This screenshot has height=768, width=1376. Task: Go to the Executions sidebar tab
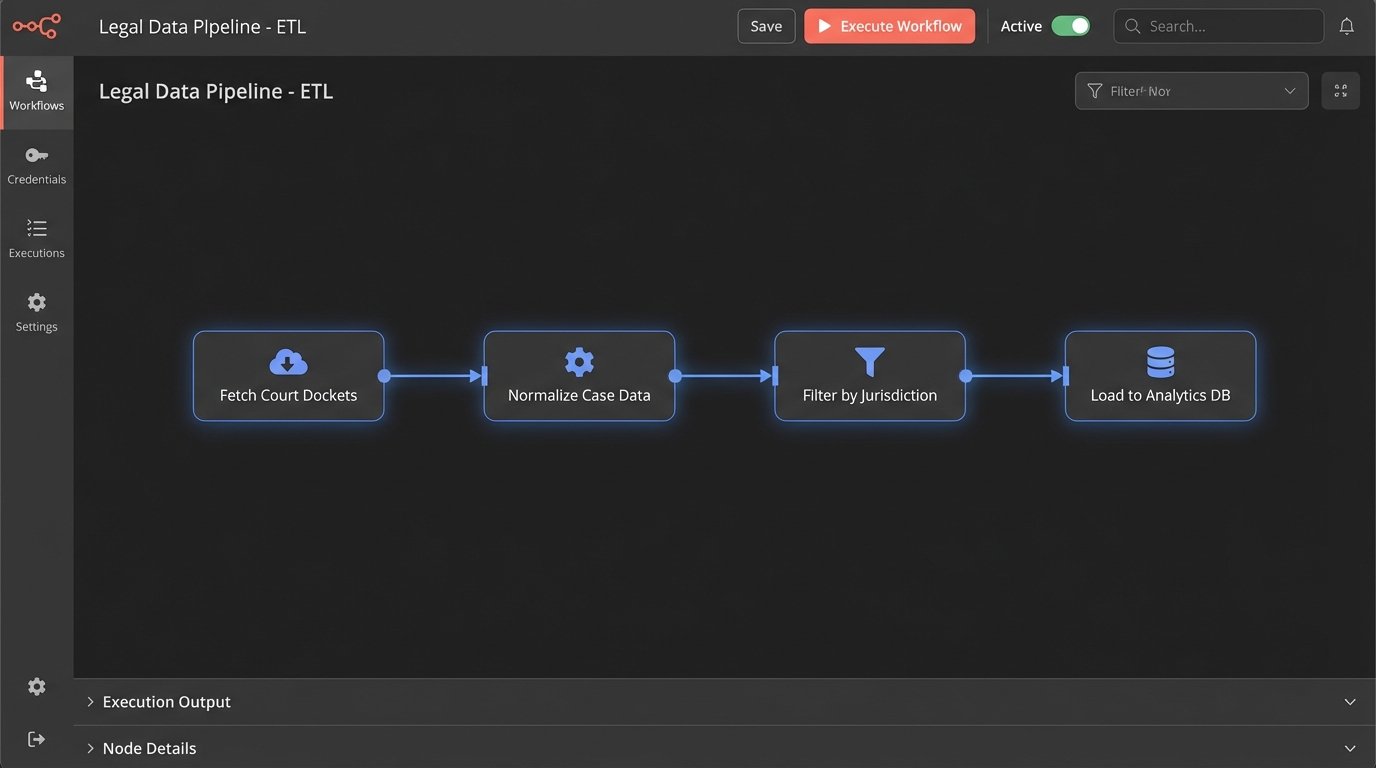click(36, 239)
